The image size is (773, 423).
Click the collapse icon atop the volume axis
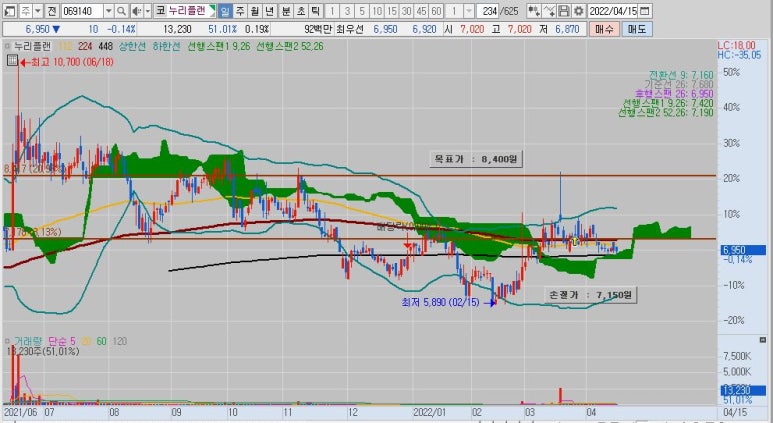(763, 340)
